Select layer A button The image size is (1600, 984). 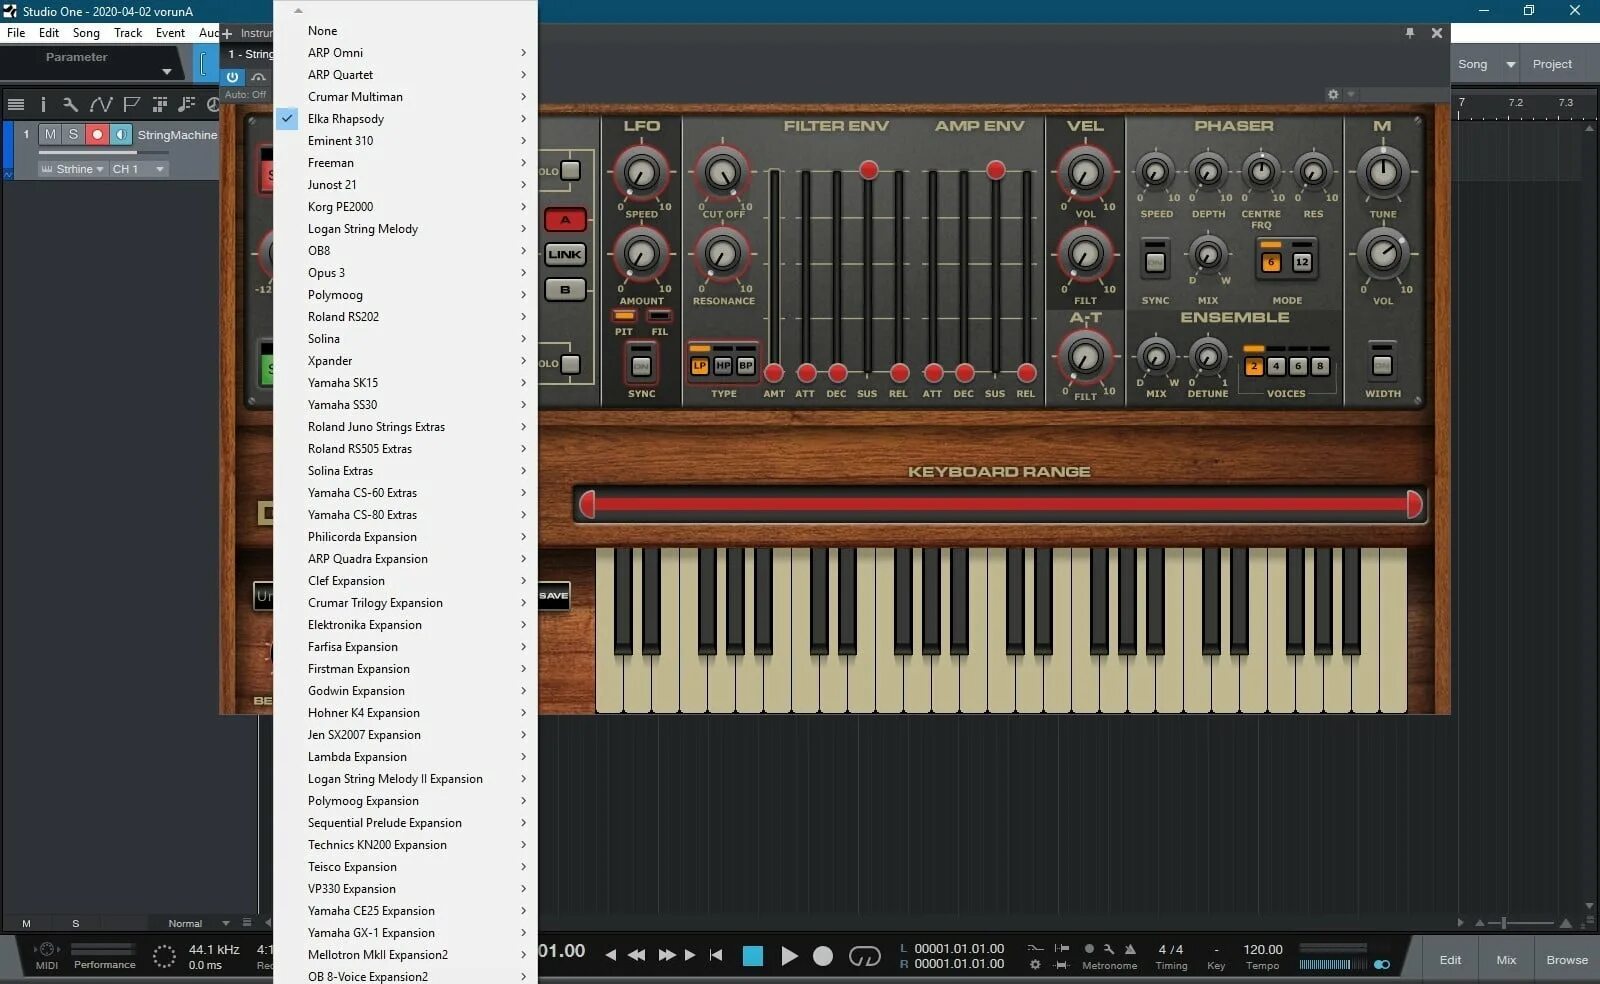565,220
